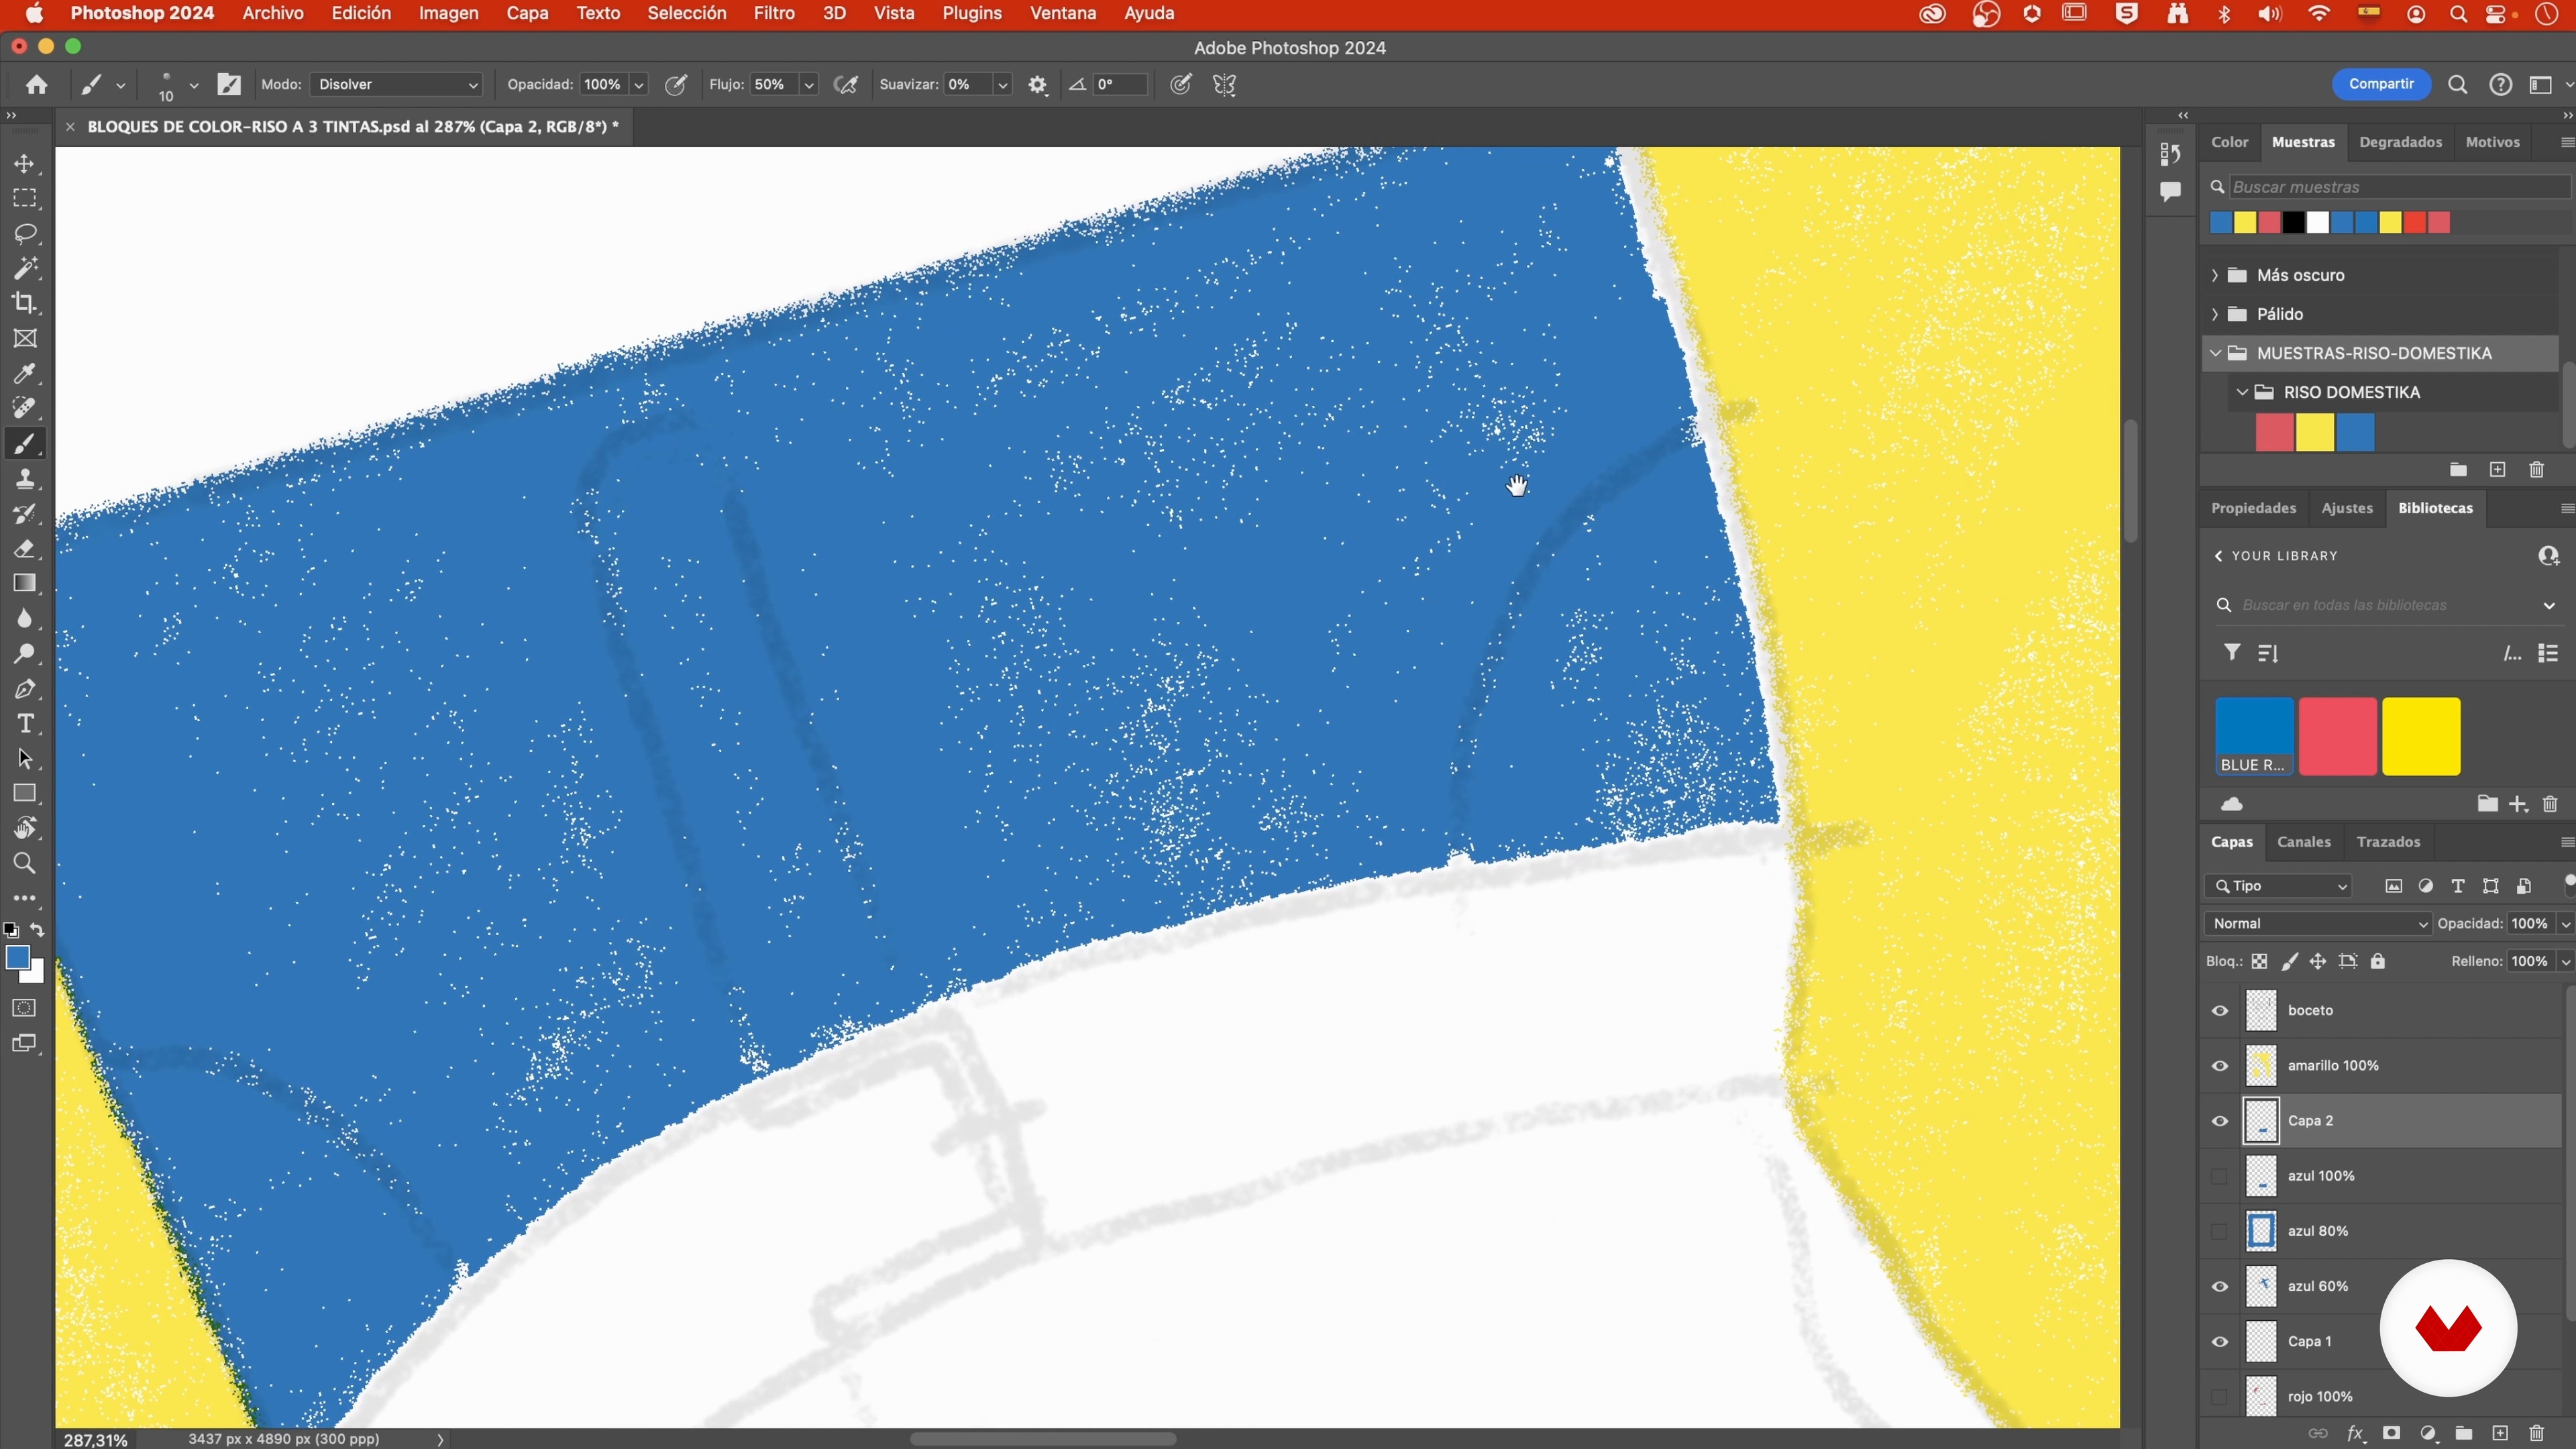Hide the amarillo 100% layer

(2220, 1066)
